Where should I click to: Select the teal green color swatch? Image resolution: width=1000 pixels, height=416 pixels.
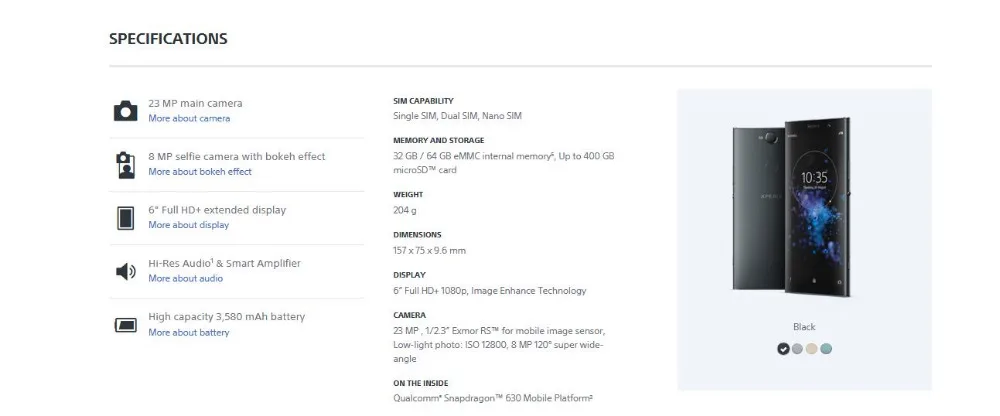pyautogui.click(x=826, y=349)
